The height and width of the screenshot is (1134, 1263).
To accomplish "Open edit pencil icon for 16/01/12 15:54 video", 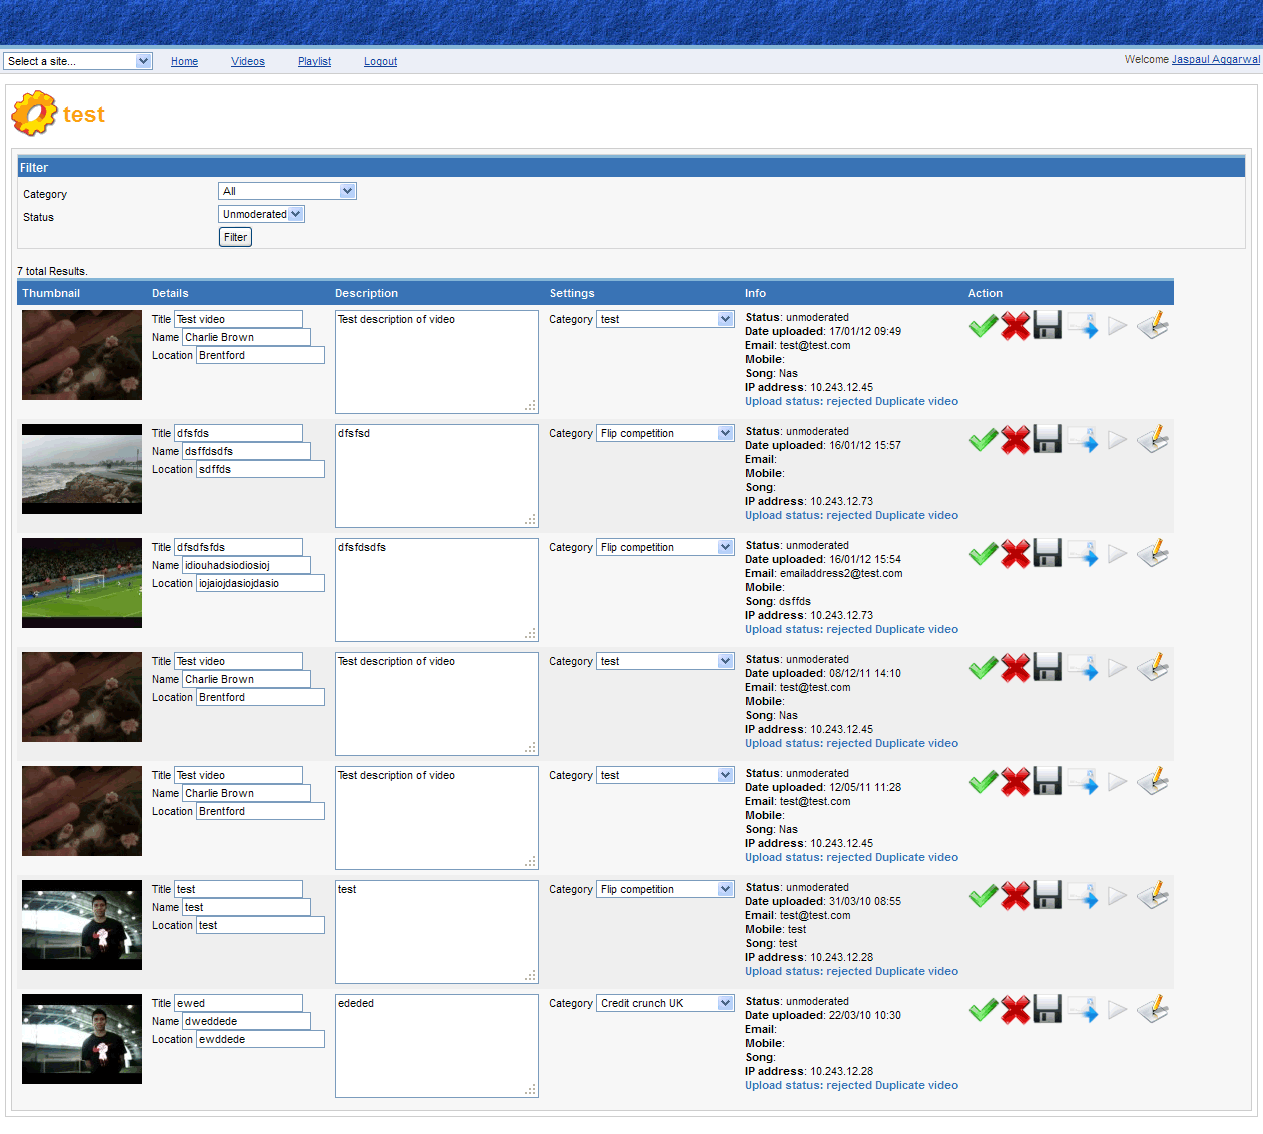I will pyautogui.click(x=1153, y=554).
